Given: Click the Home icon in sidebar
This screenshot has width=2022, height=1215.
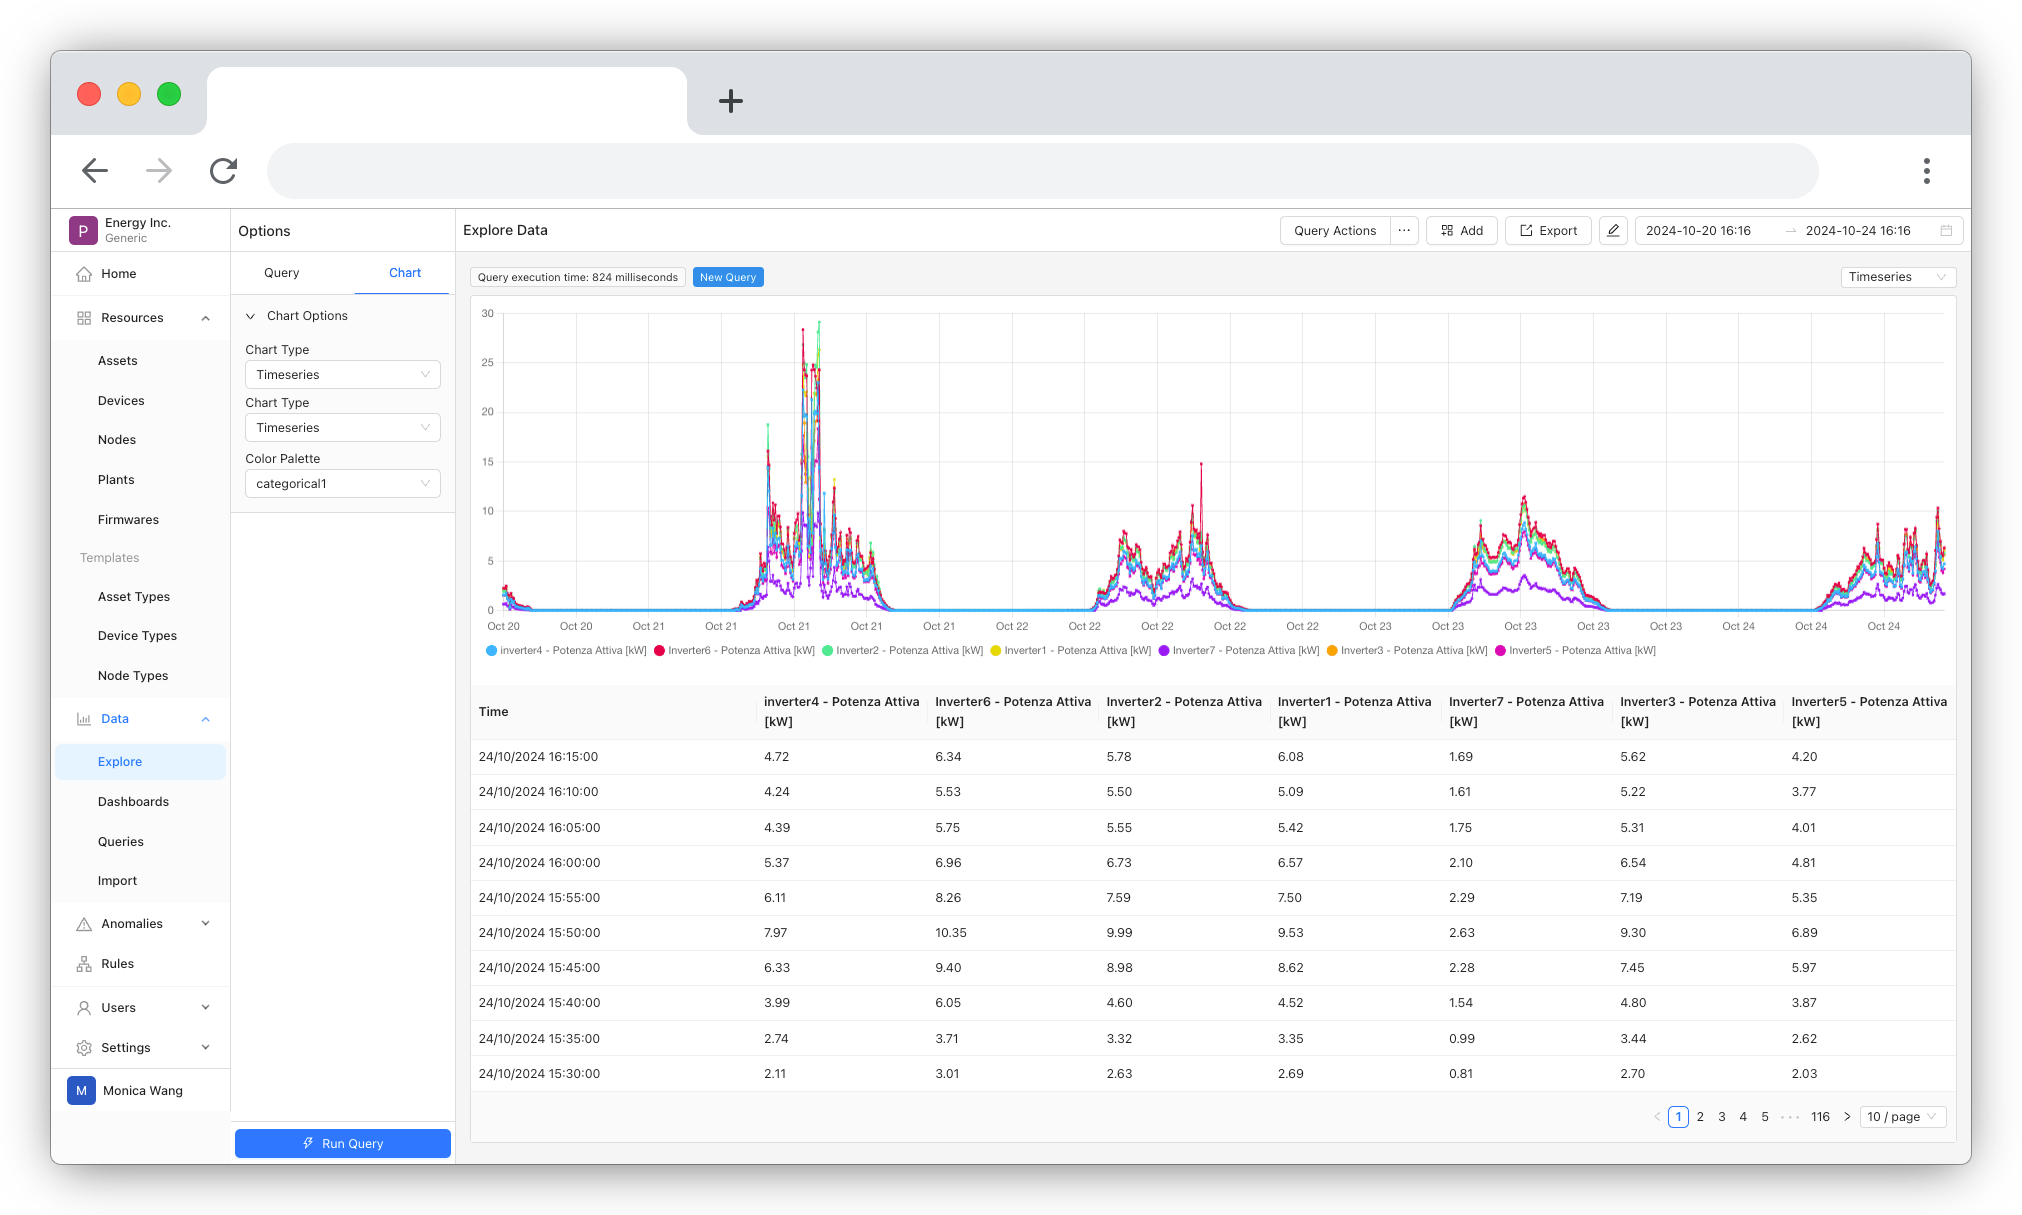Looking at the screenshot, I should 84,274.
